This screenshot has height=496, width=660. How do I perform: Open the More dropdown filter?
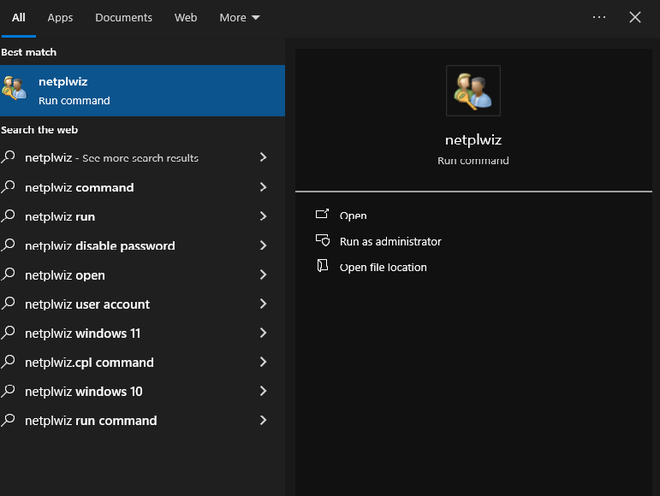239,17
